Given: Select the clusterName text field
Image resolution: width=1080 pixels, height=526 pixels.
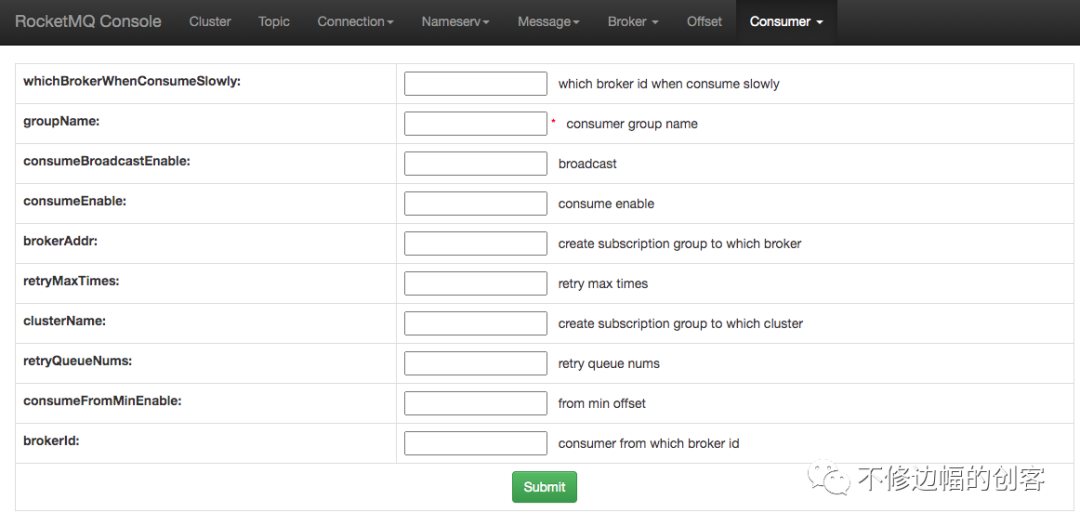Looking at the screenshot, I should [x=475, y=324].
